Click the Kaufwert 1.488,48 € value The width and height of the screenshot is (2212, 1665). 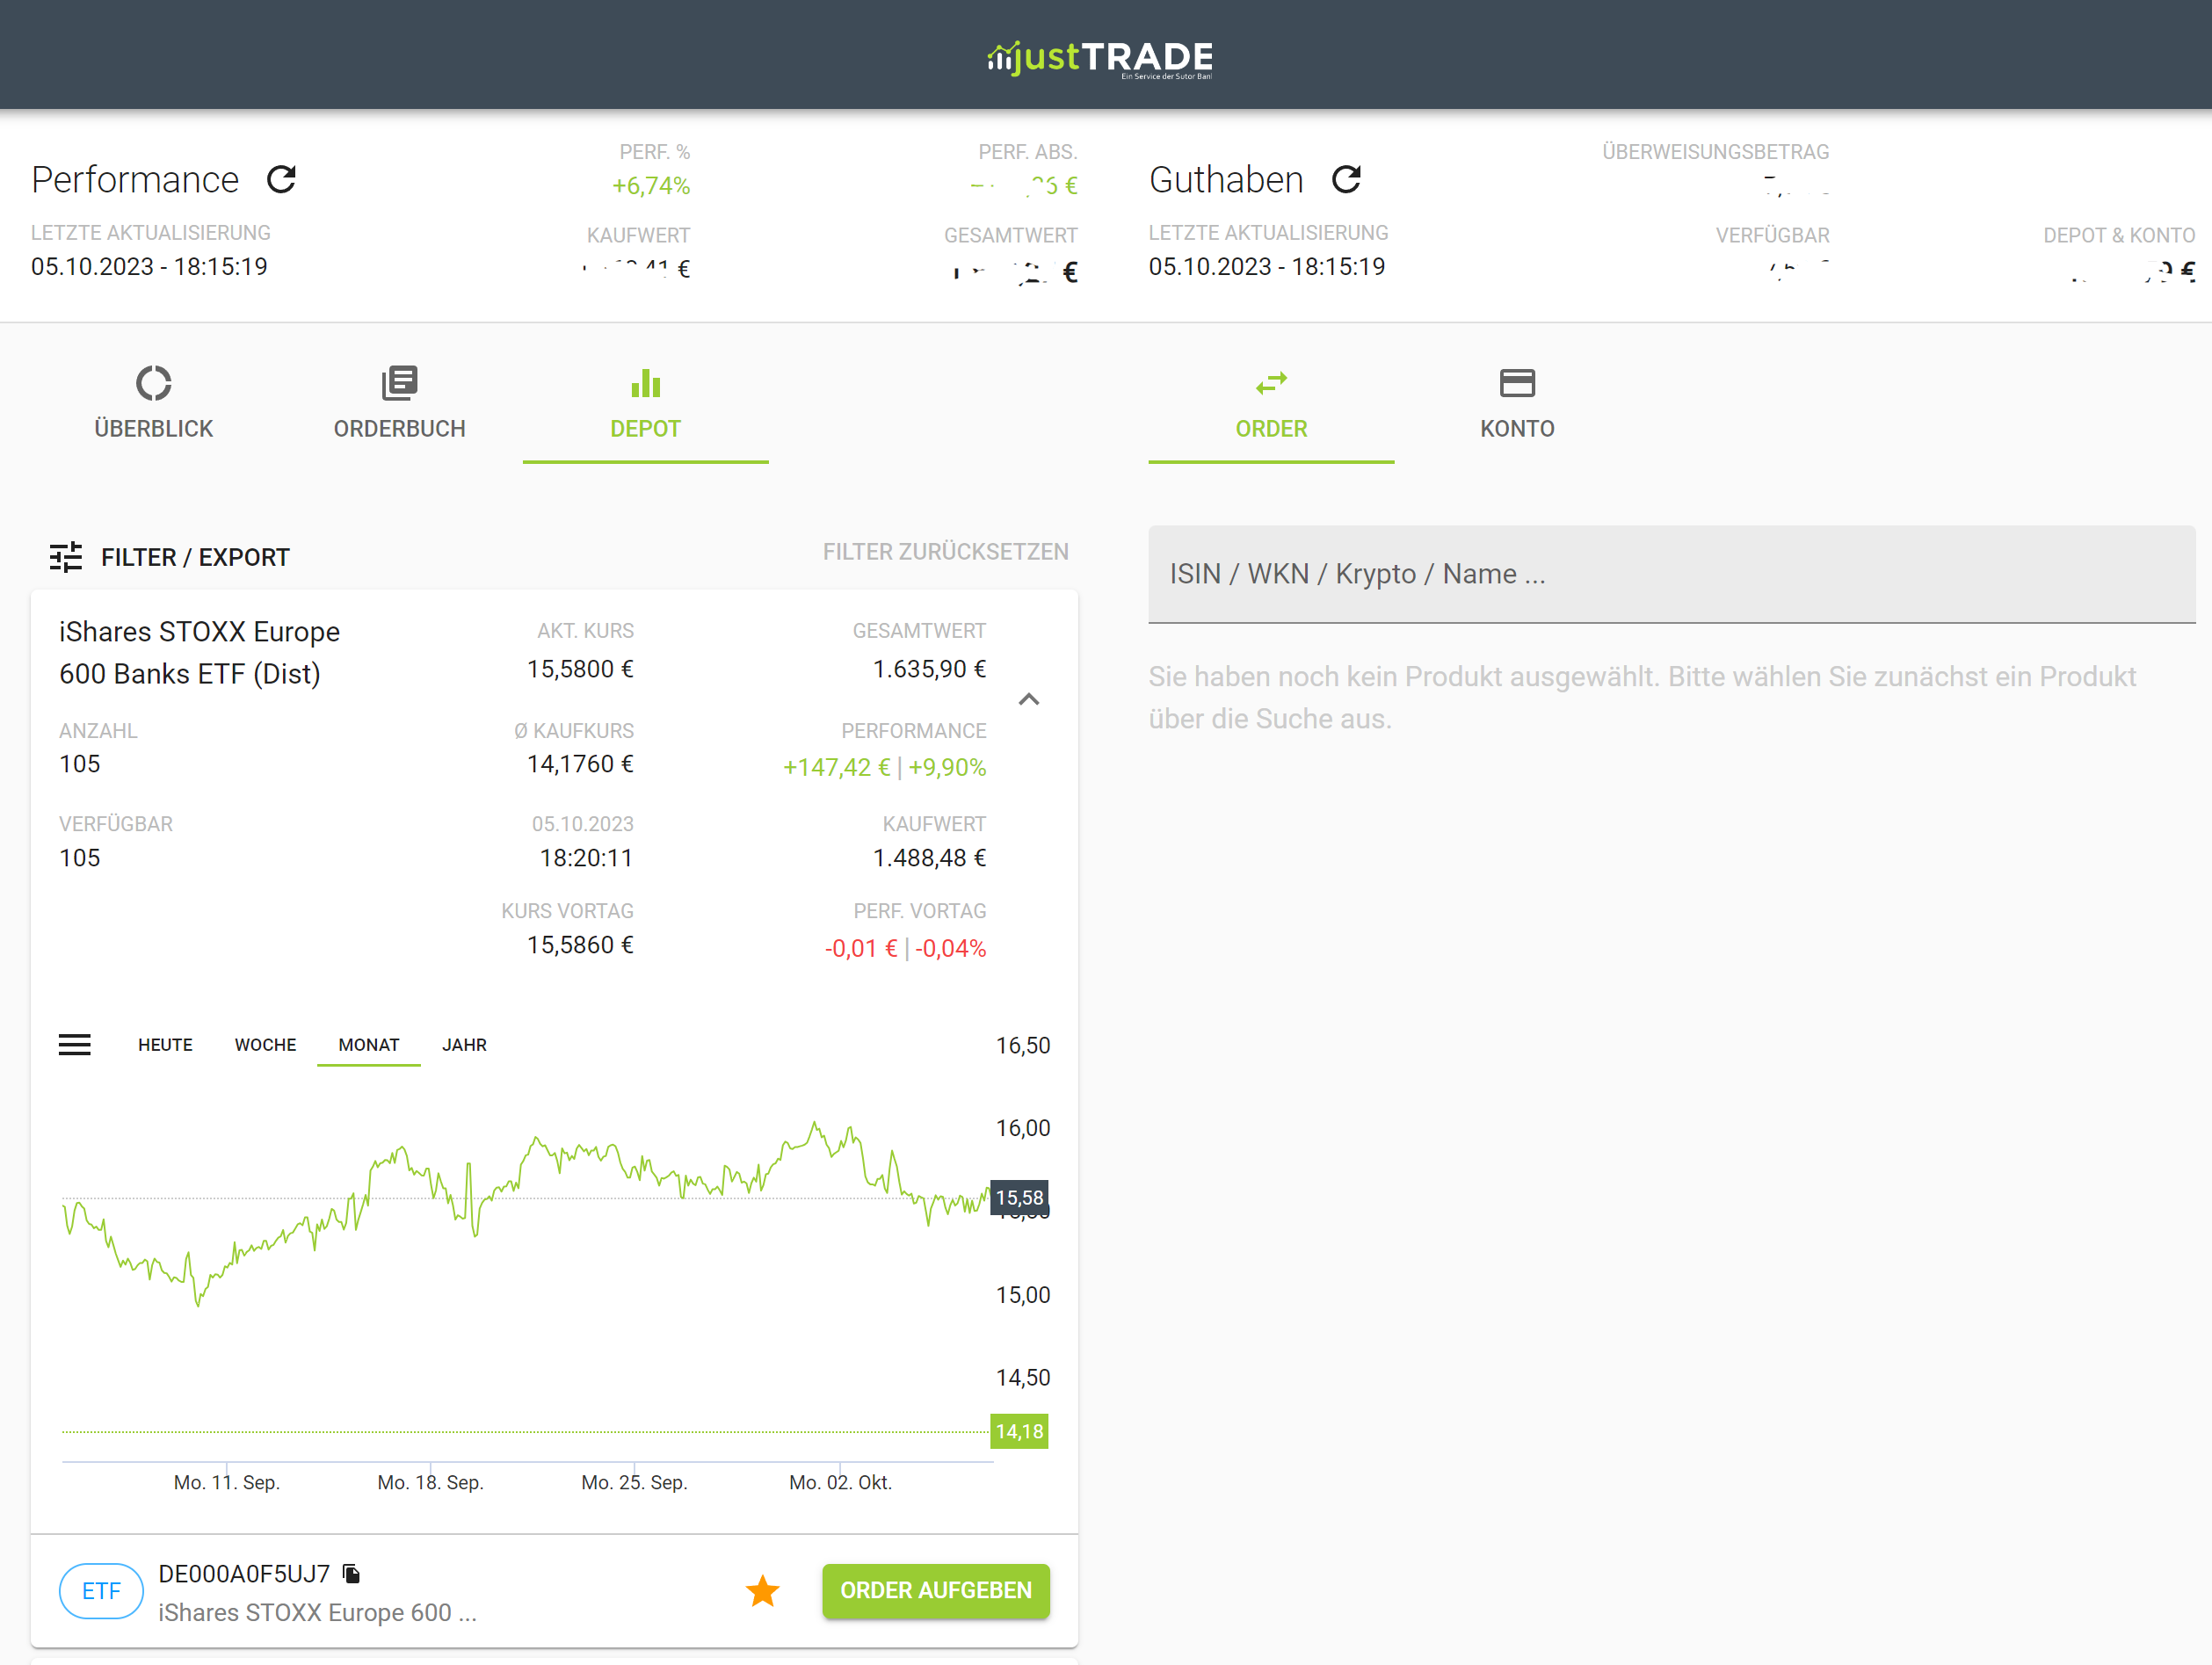click(x=929, y=858)
